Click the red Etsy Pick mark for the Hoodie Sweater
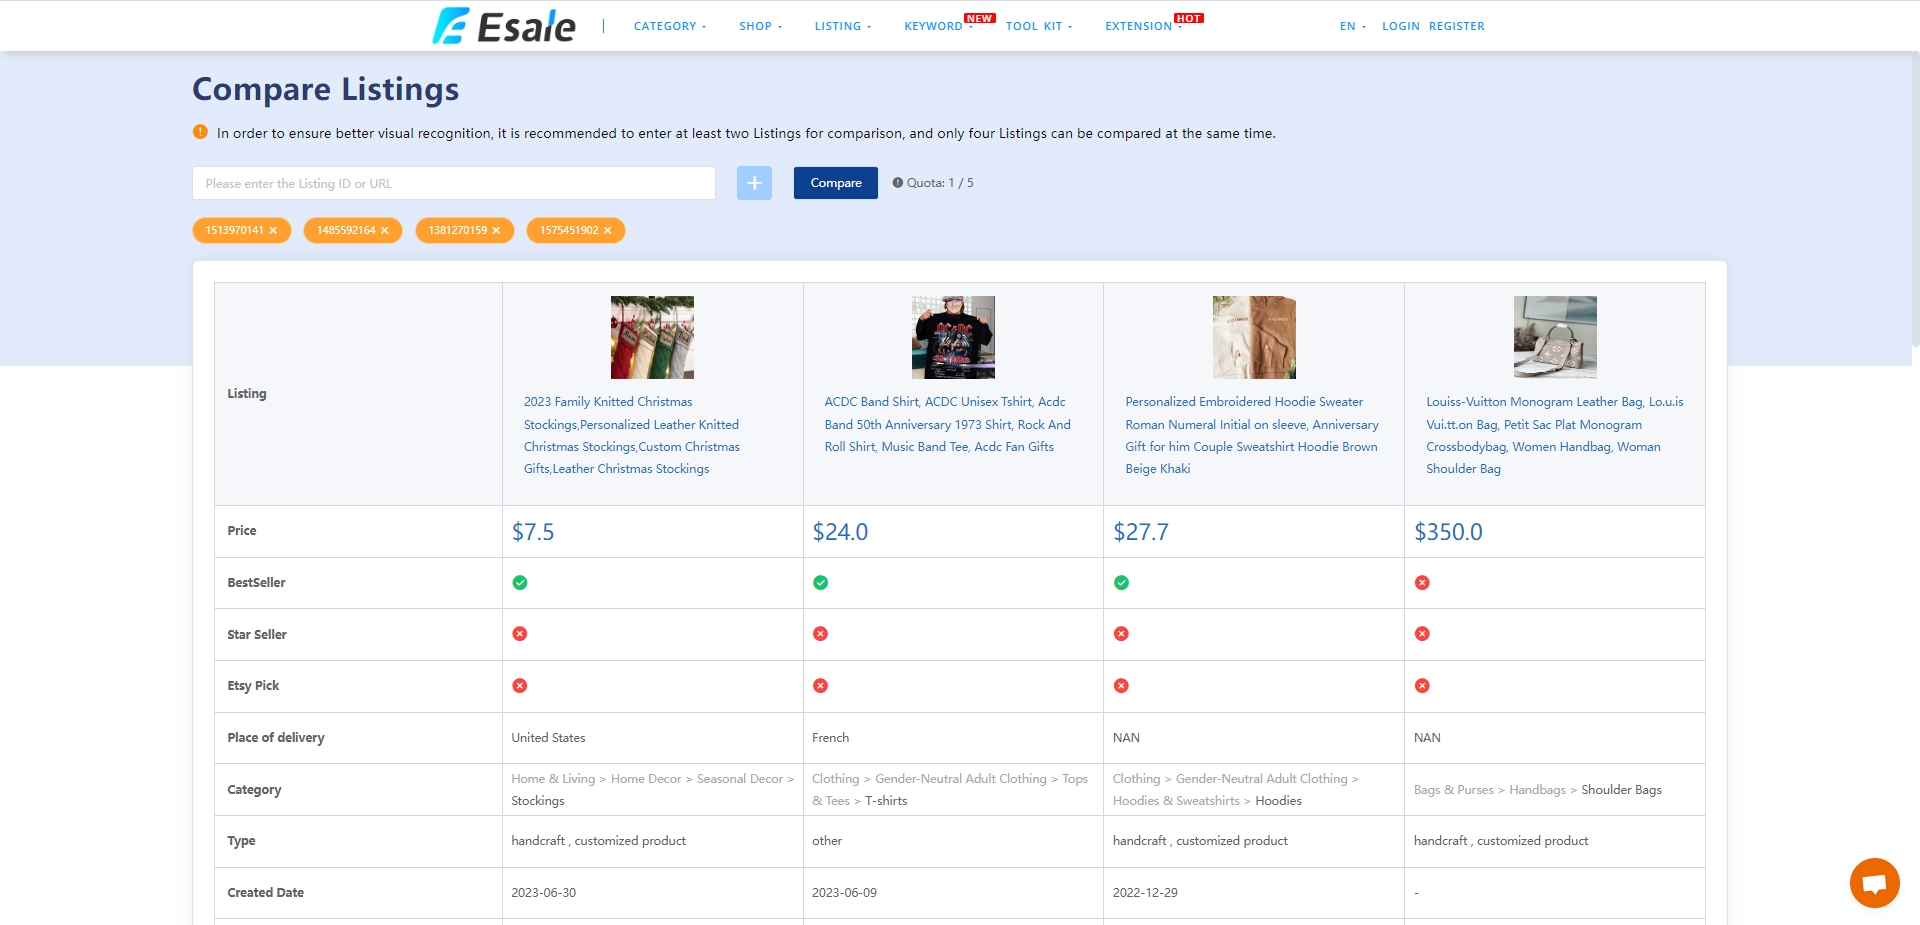Image resolution: width=1920 pixels, height=925 pixels. tap(1122, 686)
